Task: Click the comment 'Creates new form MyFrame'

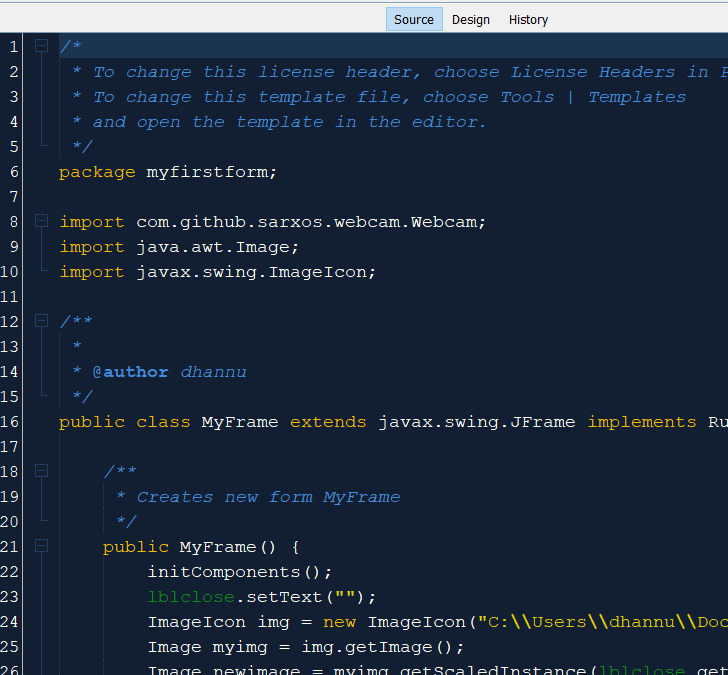Action: tap(268, 497)
